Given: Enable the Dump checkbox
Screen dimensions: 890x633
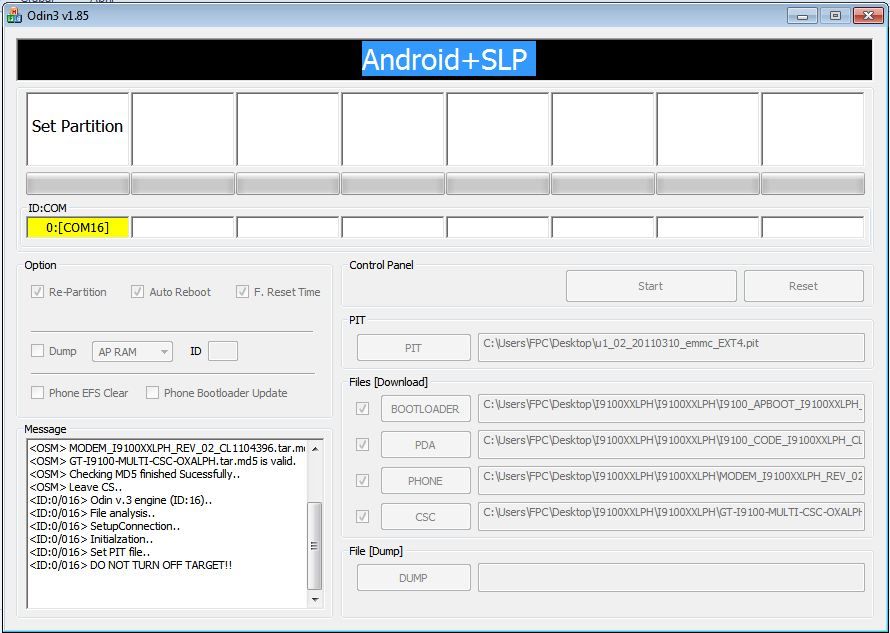Looking at the screenshot, I should click(38, 351).
